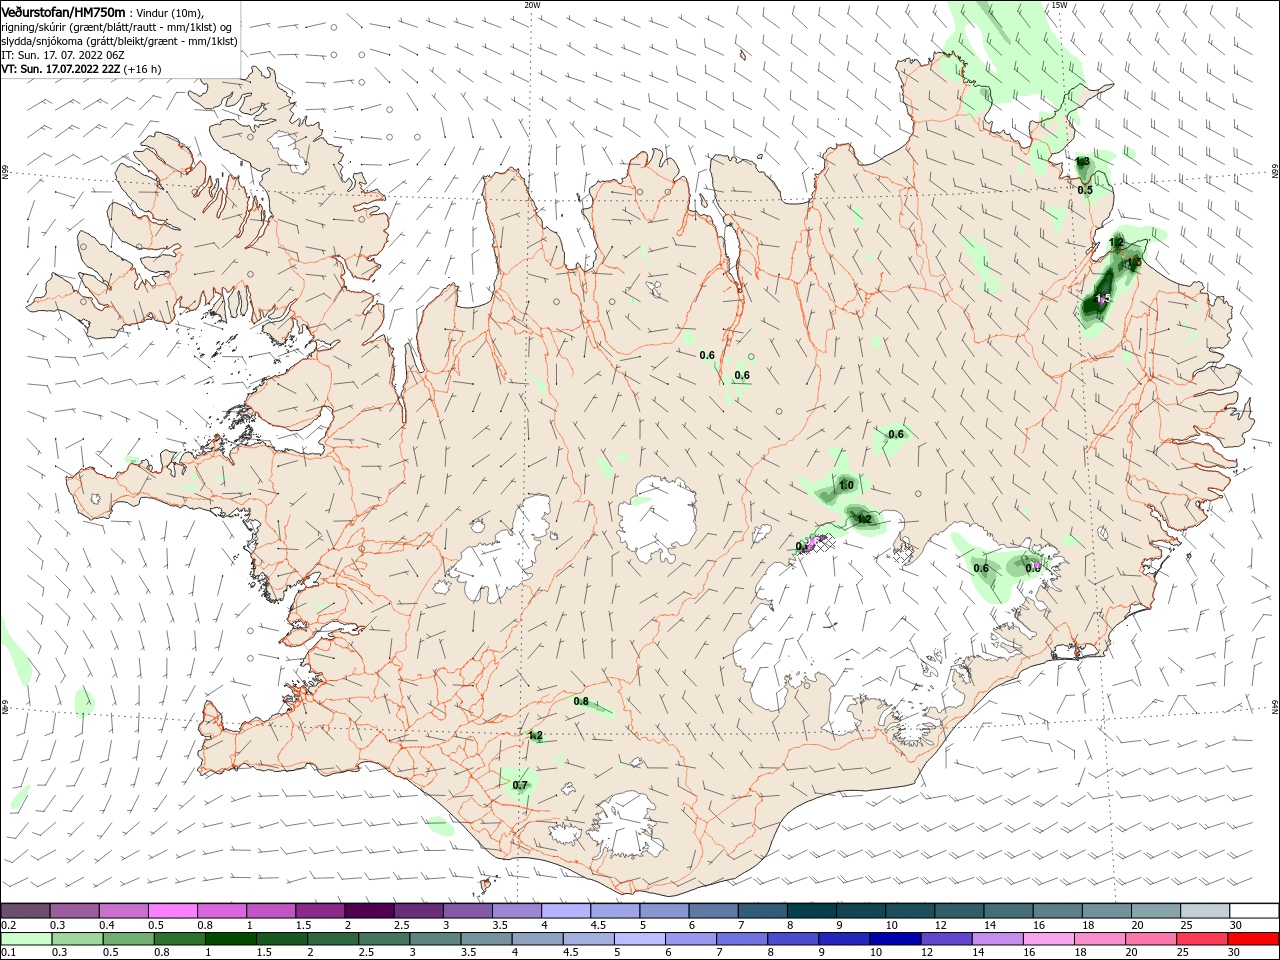Click the slate blue swatch labeled 6 in top row
The height and width of the screenshot is (960, 1280).
tap(713, 911)
